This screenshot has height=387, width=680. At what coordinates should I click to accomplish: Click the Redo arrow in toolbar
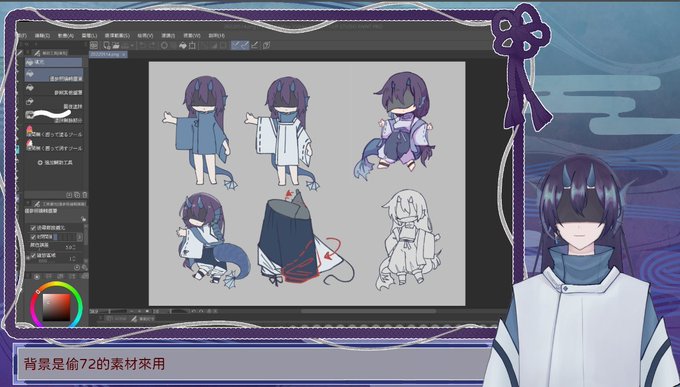coord(152,46)
